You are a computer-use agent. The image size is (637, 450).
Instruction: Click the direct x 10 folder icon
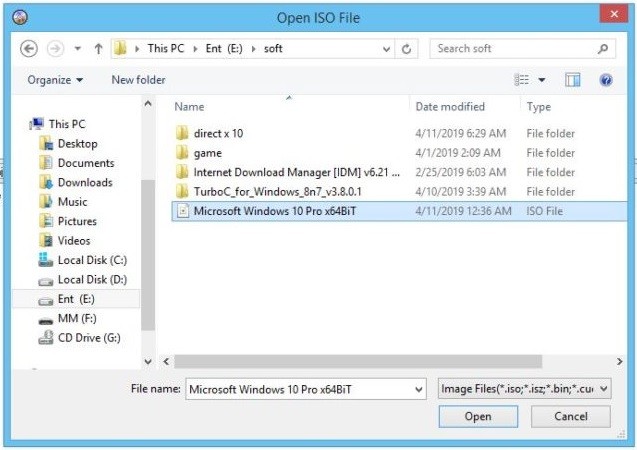point(182,133)
